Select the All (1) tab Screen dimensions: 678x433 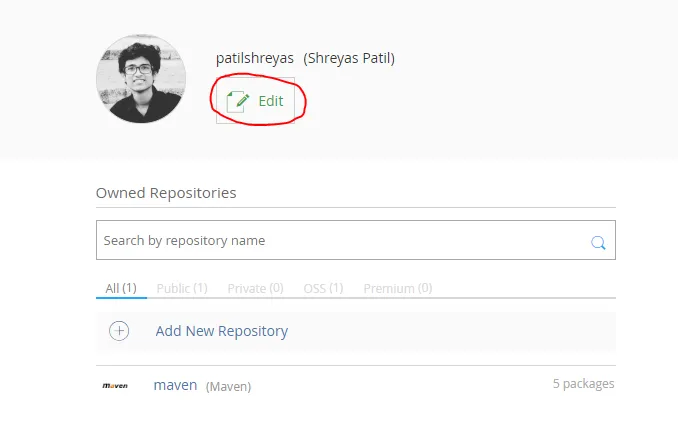click(x=121, y=288)
